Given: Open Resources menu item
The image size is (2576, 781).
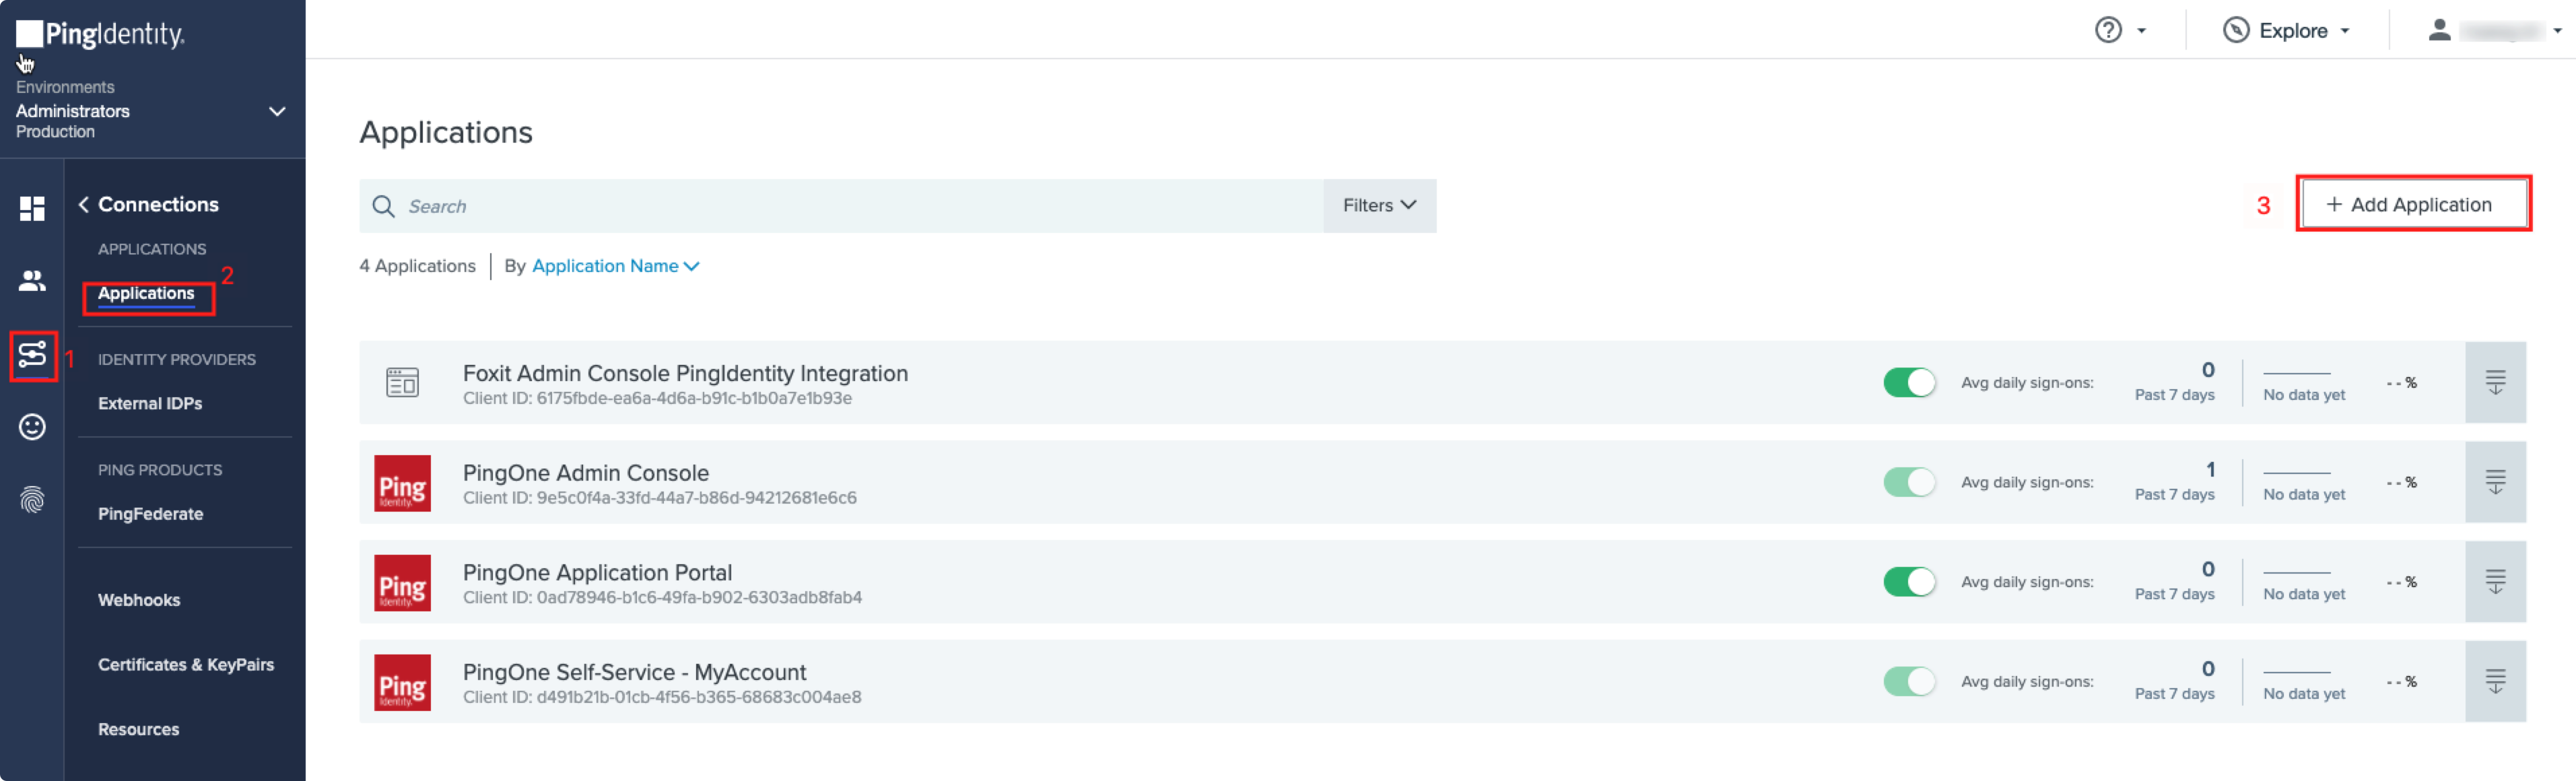Looking at the screenshot, I should pyautogui.click(x=139, y=730).
